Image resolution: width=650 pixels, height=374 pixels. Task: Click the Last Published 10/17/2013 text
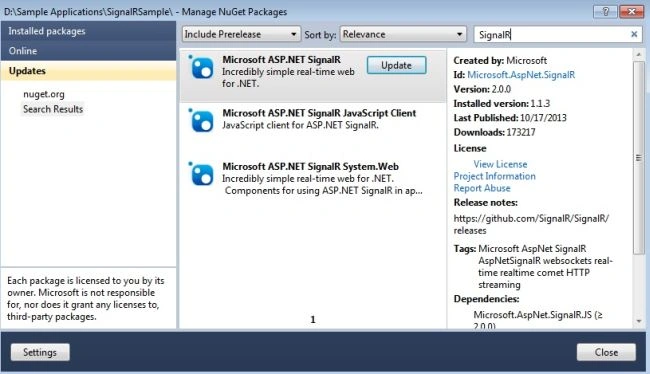(x=510, y=118)
